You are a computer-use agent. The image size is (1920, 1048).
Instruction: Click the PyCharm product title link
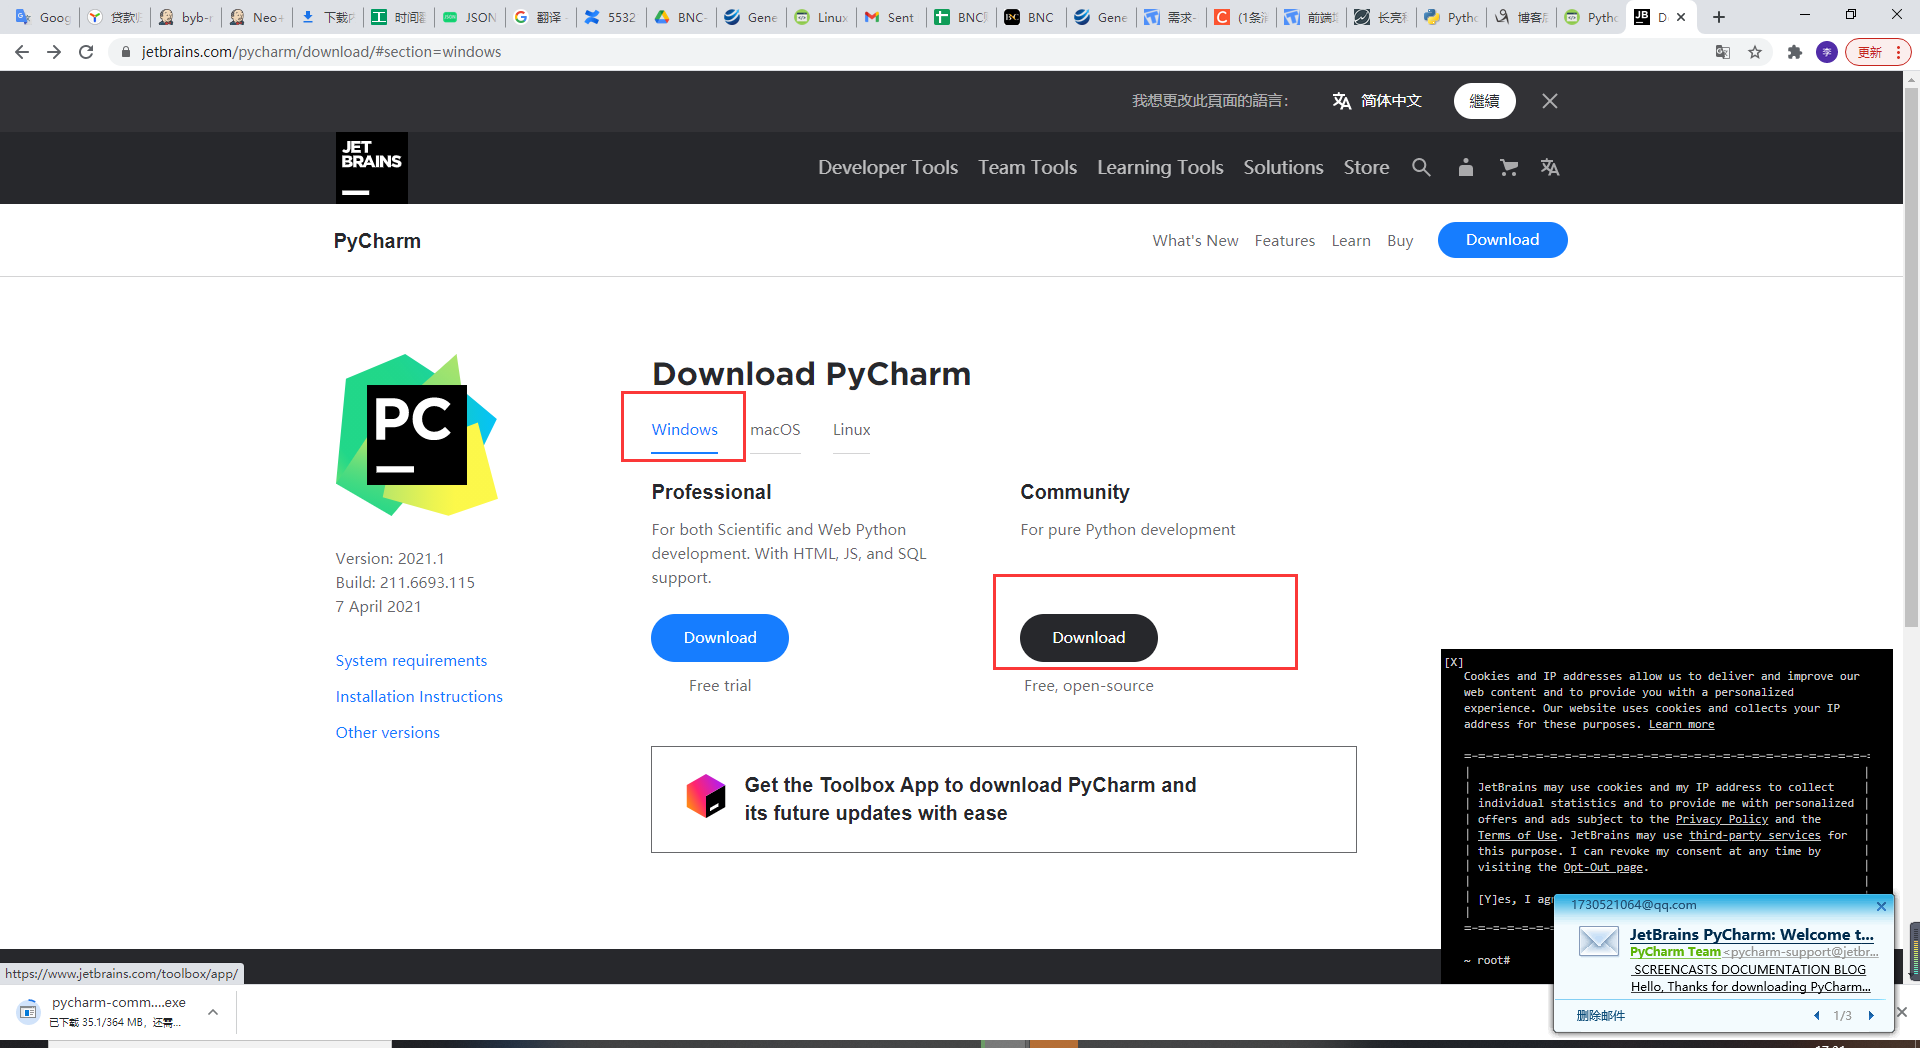[x=377, y=241]
